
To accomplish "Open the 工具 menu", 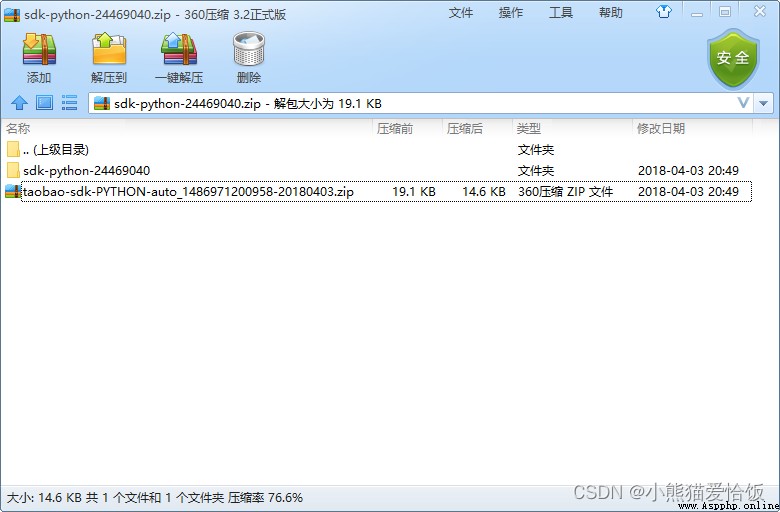I will point(561,12).
